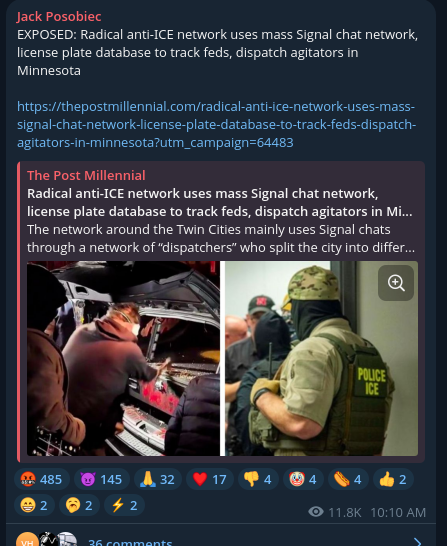Open the 36 comments thread
447x546 pixels.
pyautogui.click(x=130, y=542)
